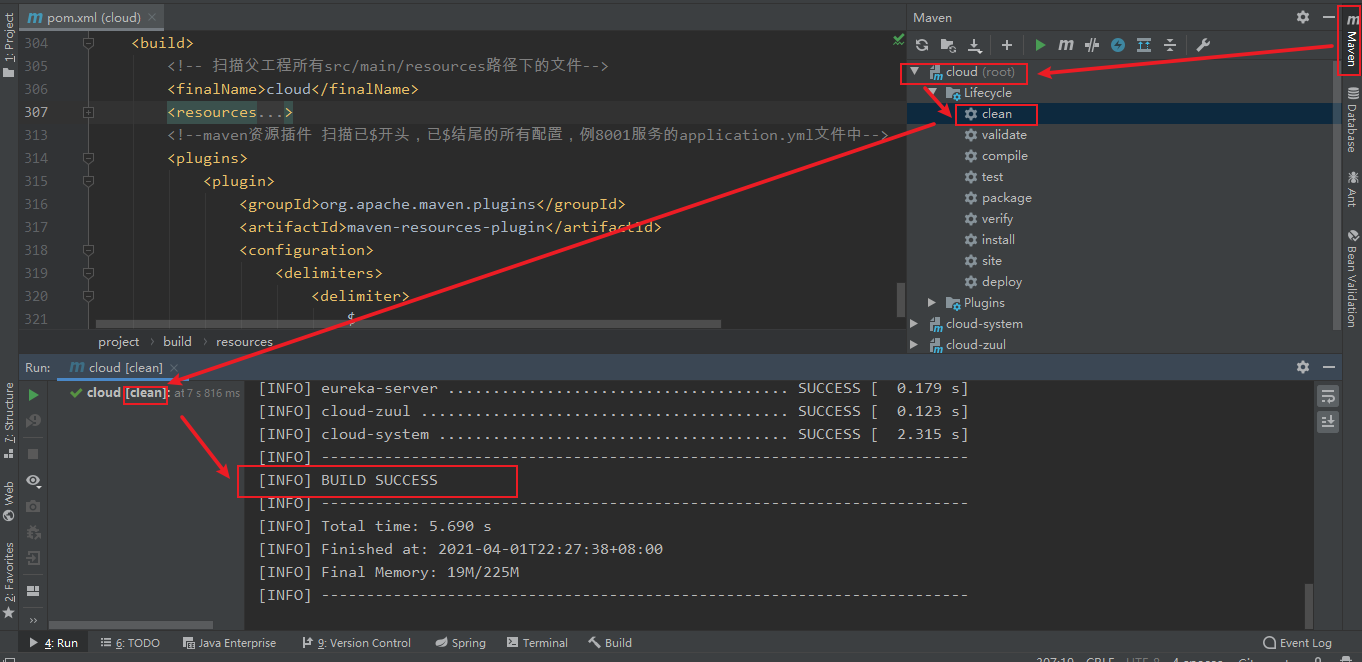Toggle skip tests mode lightning icon
The image size is (1362, 662).
[1118, 45]
